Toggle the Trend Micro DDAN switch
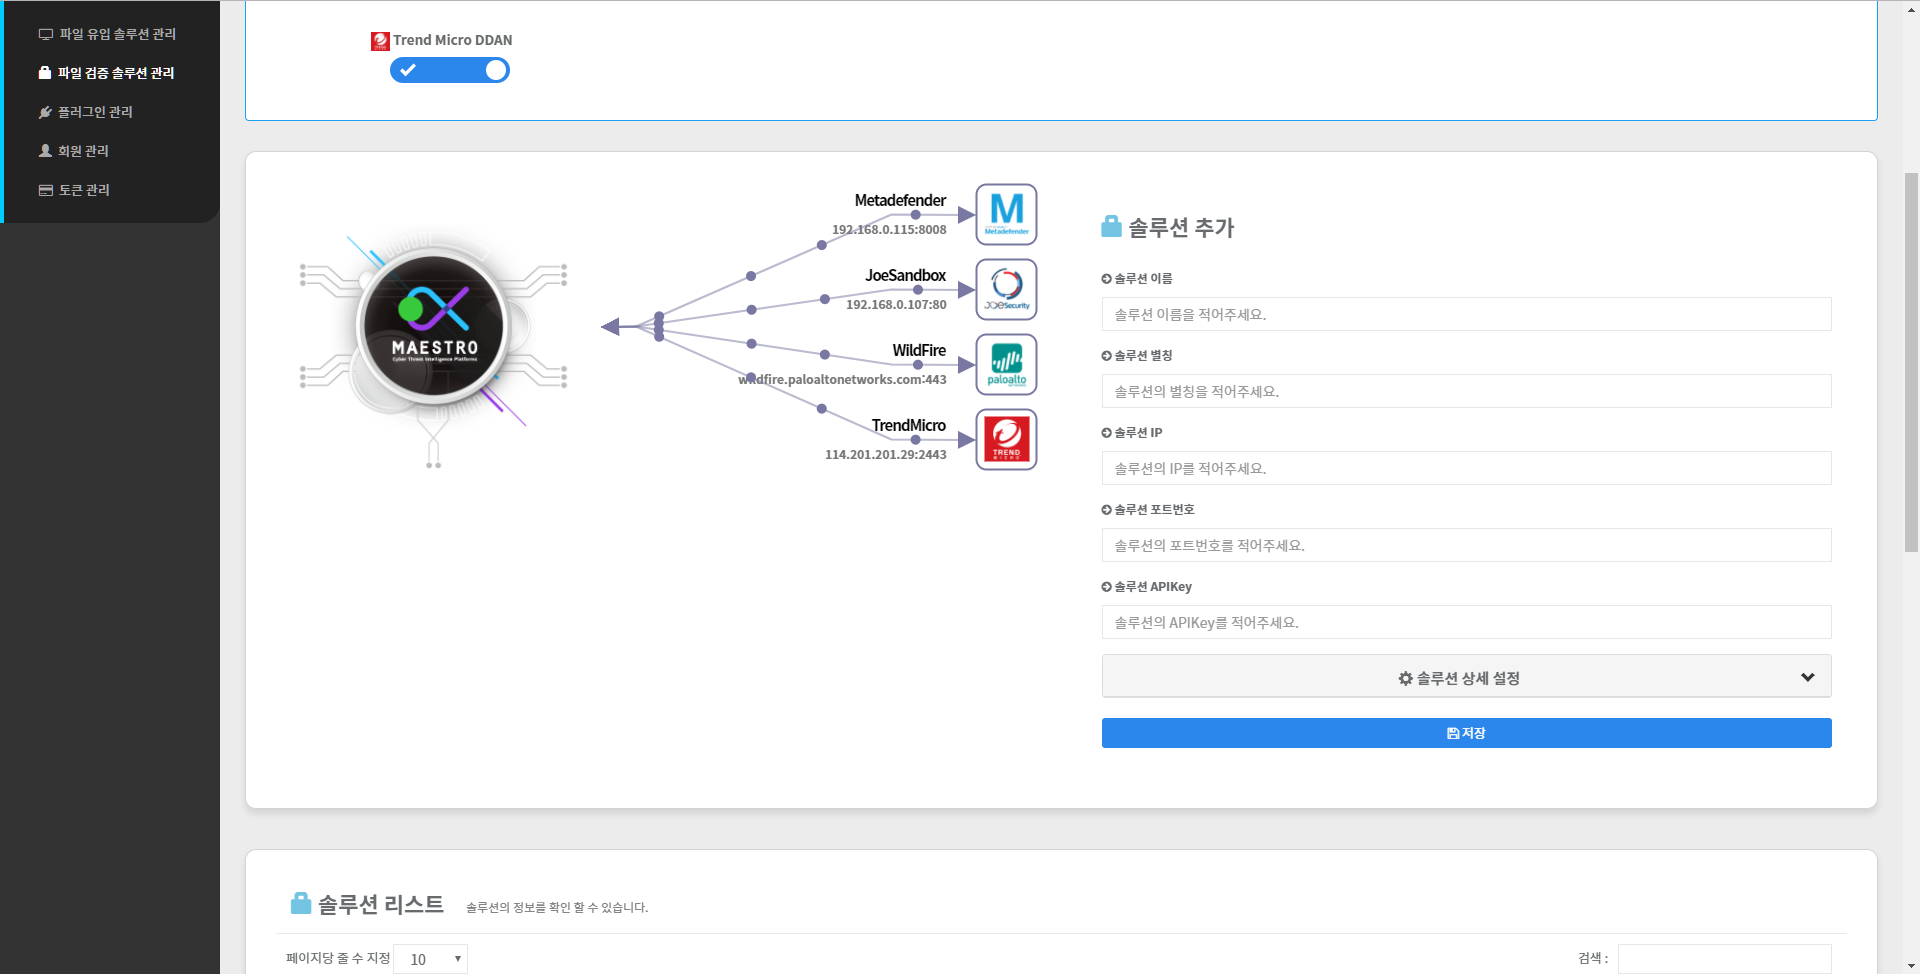The image size is (1920, 974). (450, 70)
